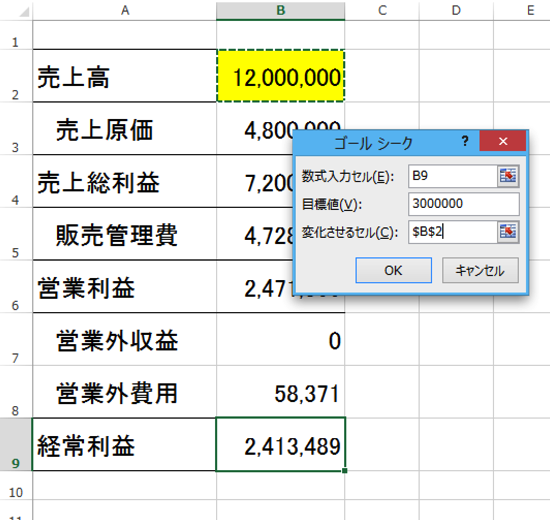This screenshot has height=520, width=550.
Task: Click the select-all corner triangle
Action: tap(24, 12)
